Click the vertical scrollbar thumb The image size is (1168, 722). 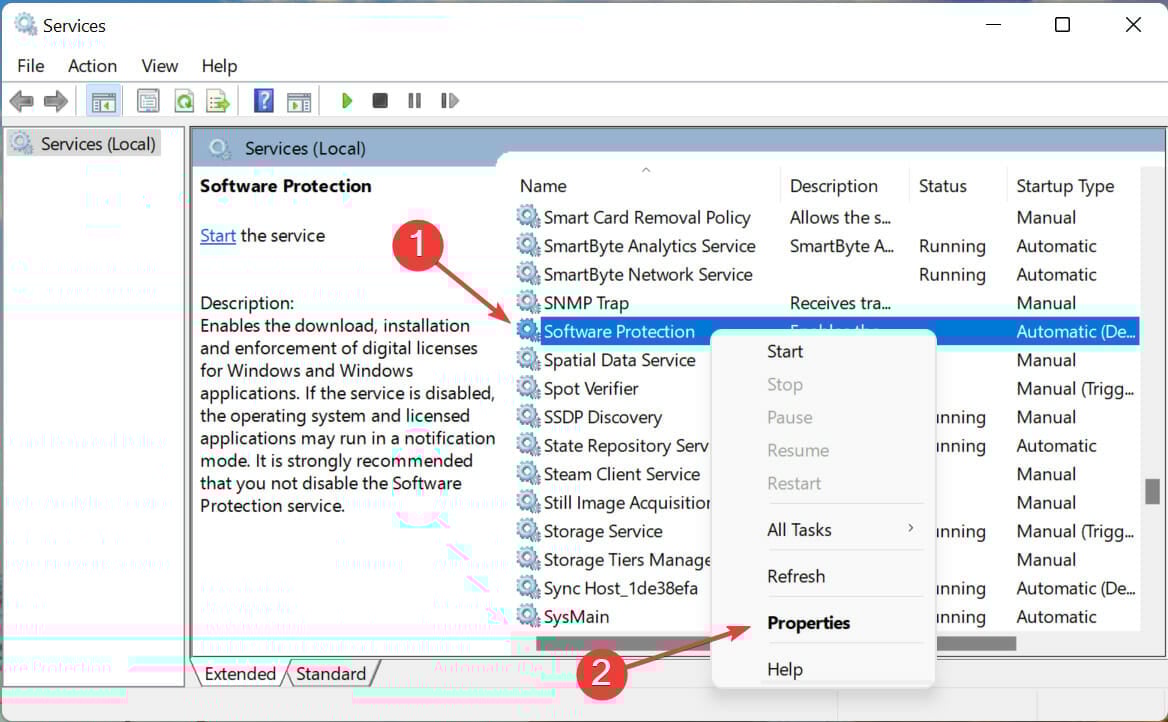1152,491
